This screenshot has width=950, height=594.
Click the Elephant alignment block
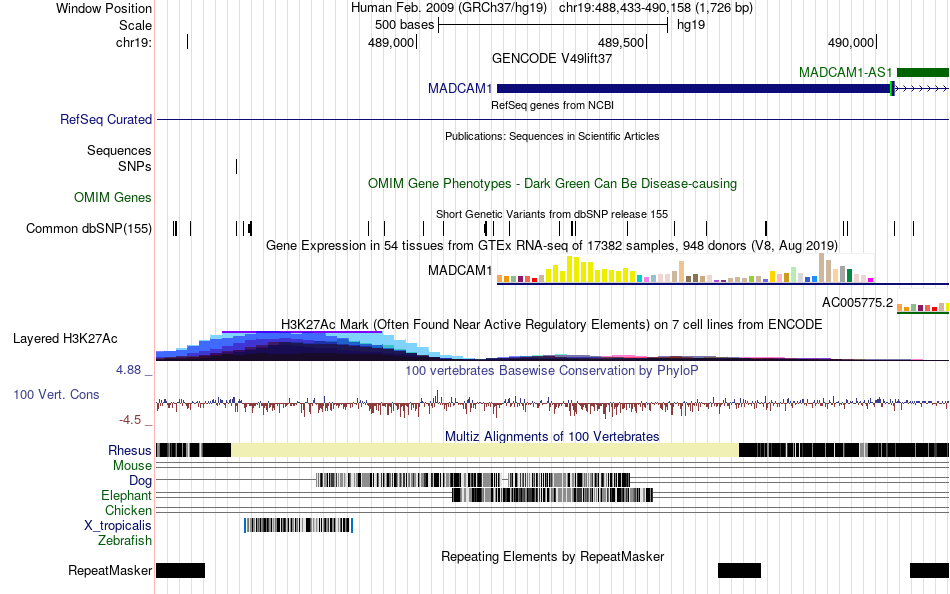click(x=553, y=495)
